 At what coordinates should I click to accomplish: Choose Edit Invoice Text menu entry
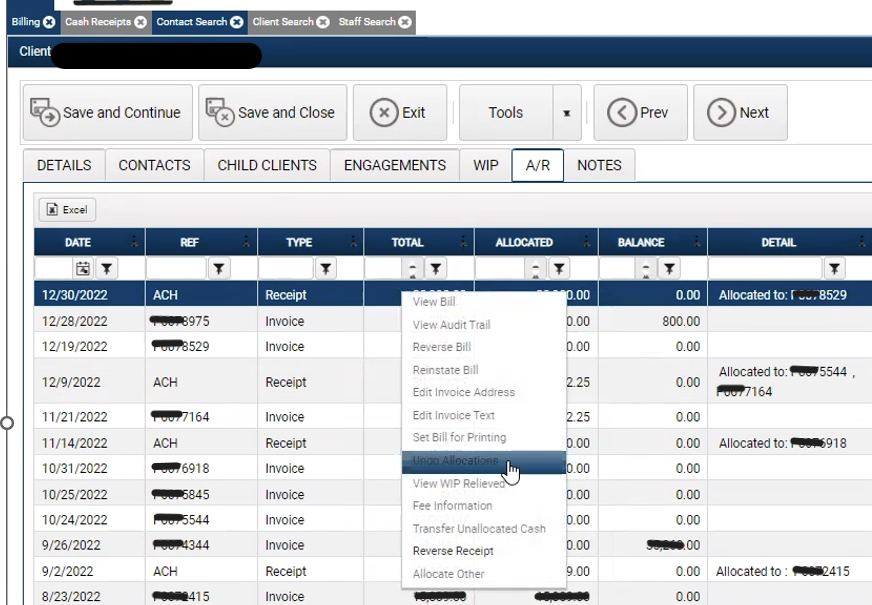click(x=484, y=415)
